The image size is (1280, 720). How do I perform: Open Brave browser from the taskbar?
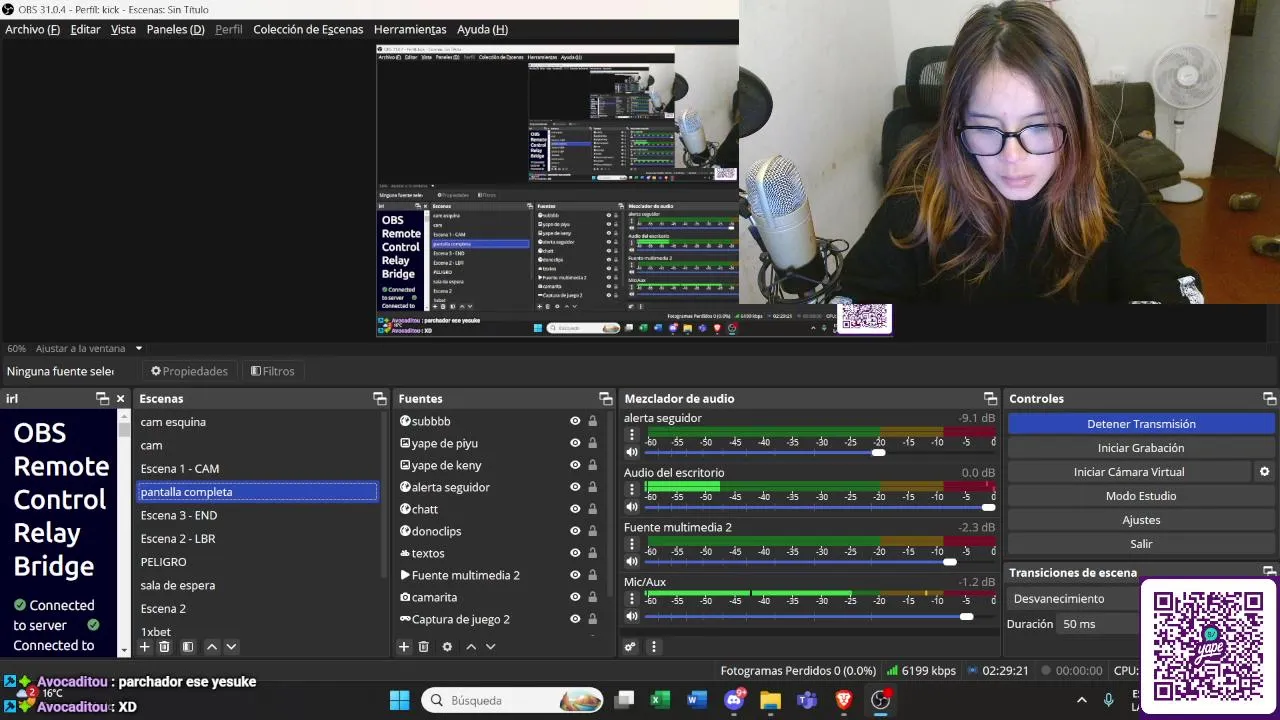click(844, 700)
